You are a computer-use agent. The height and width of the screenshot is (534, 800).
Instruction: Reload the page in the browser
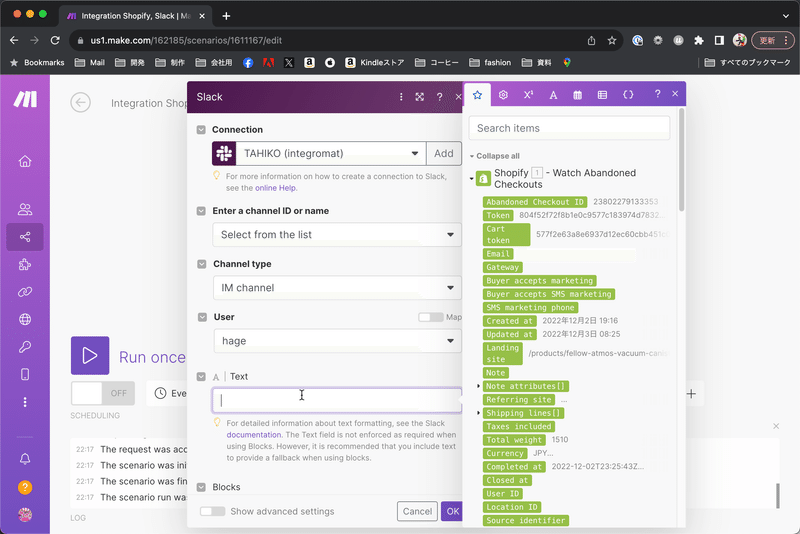(55, 40)
